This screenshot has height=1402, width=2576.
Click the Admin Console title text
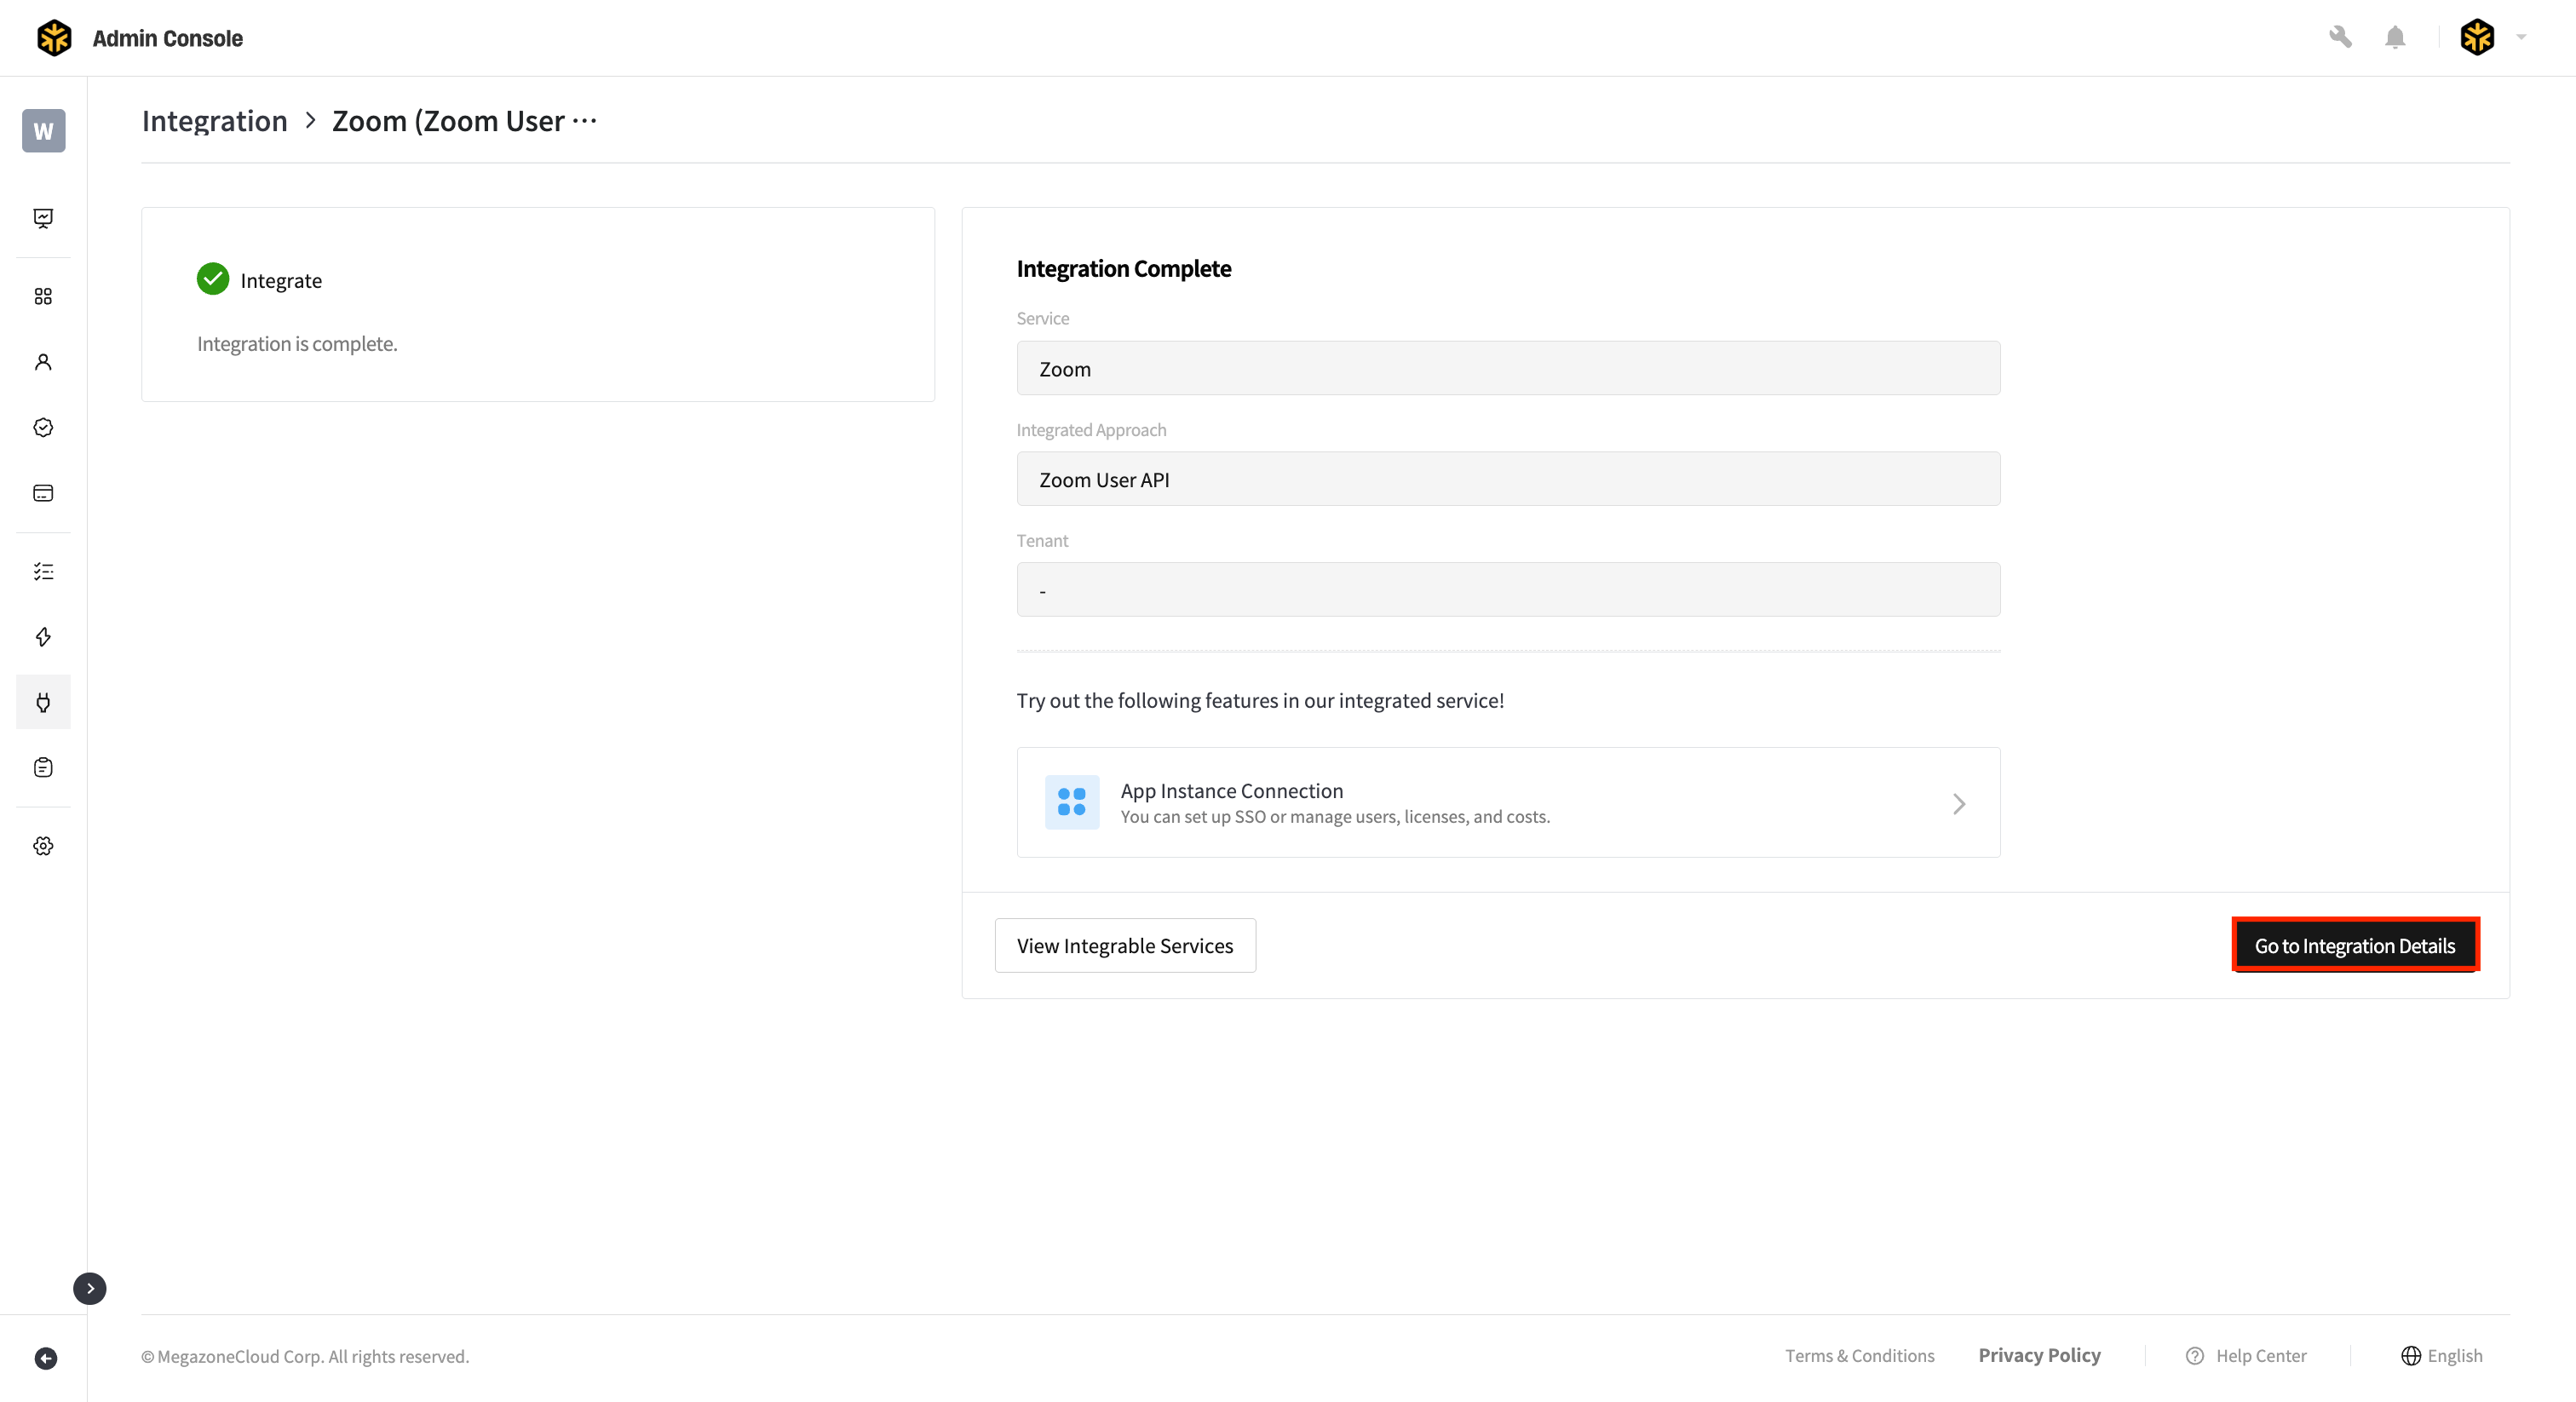point(168,38)
